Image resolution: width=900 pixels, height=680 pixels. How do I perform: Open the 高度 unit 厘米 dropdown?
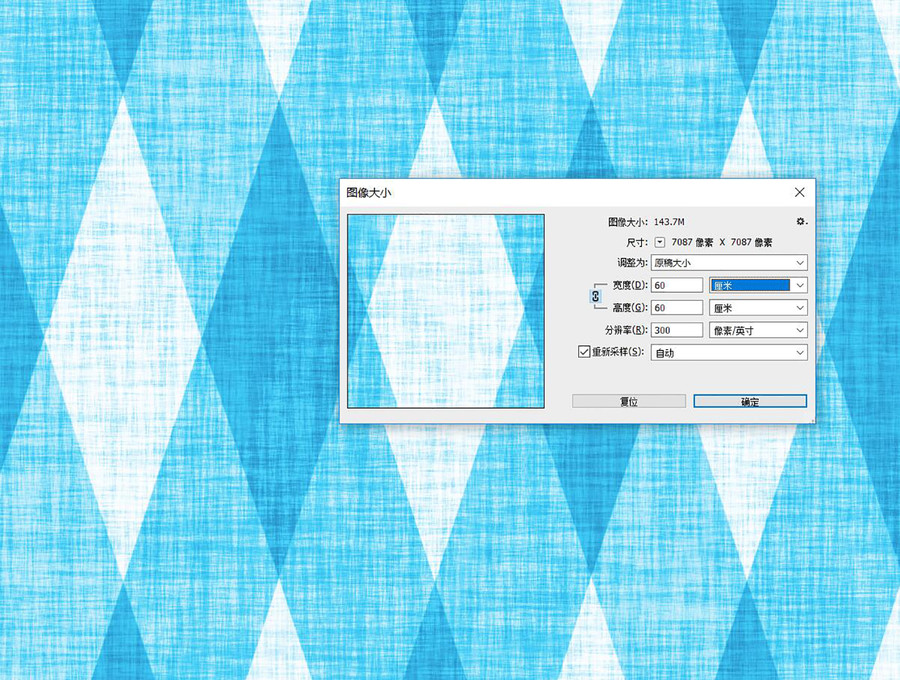pyautogui.click(x=758, y=308)
